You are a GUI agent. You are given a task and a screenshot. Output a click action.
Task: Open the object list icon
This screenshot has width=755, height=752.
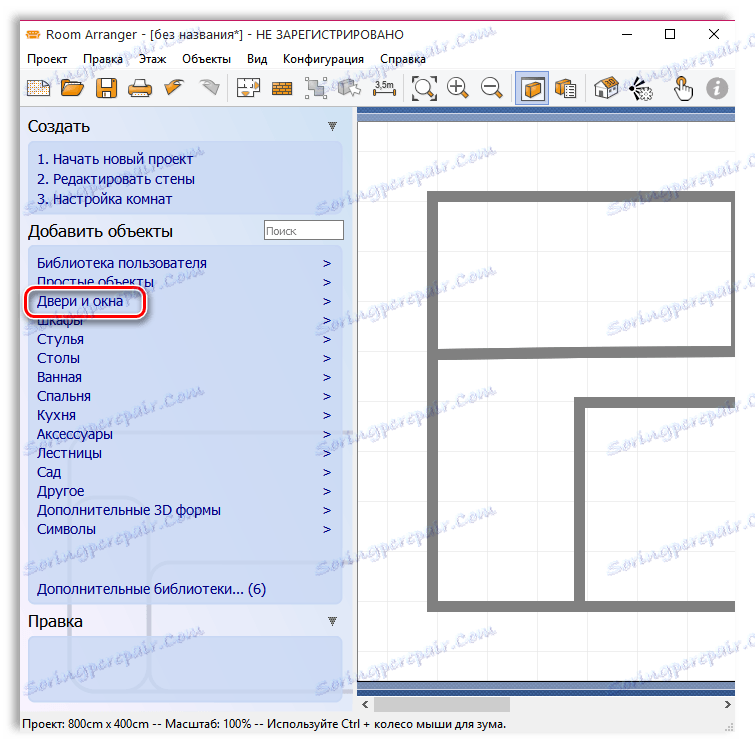566,89
